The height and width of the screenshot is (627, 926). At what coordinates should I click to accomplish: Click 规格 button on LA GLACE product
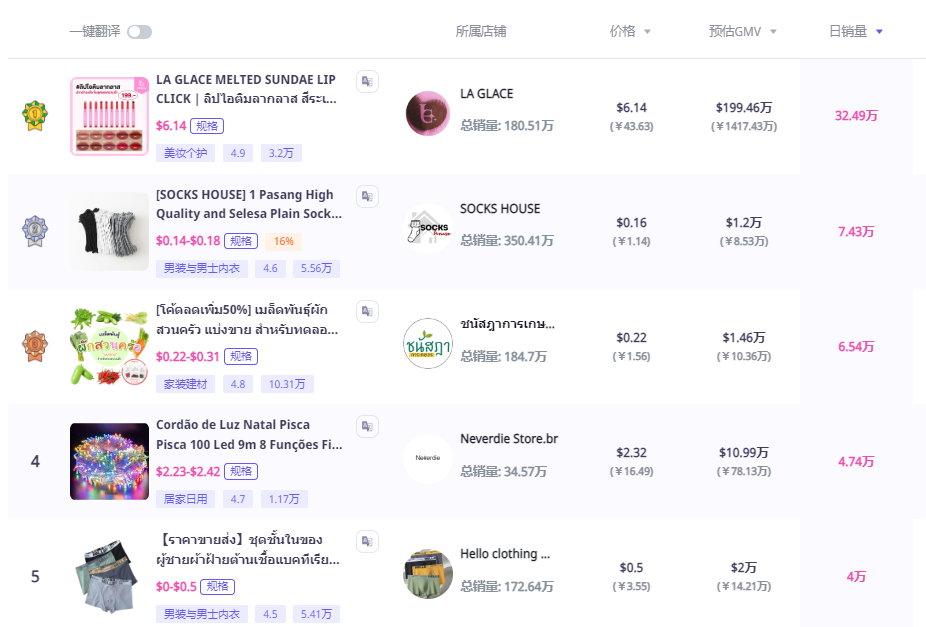click(x=207, y=126)
